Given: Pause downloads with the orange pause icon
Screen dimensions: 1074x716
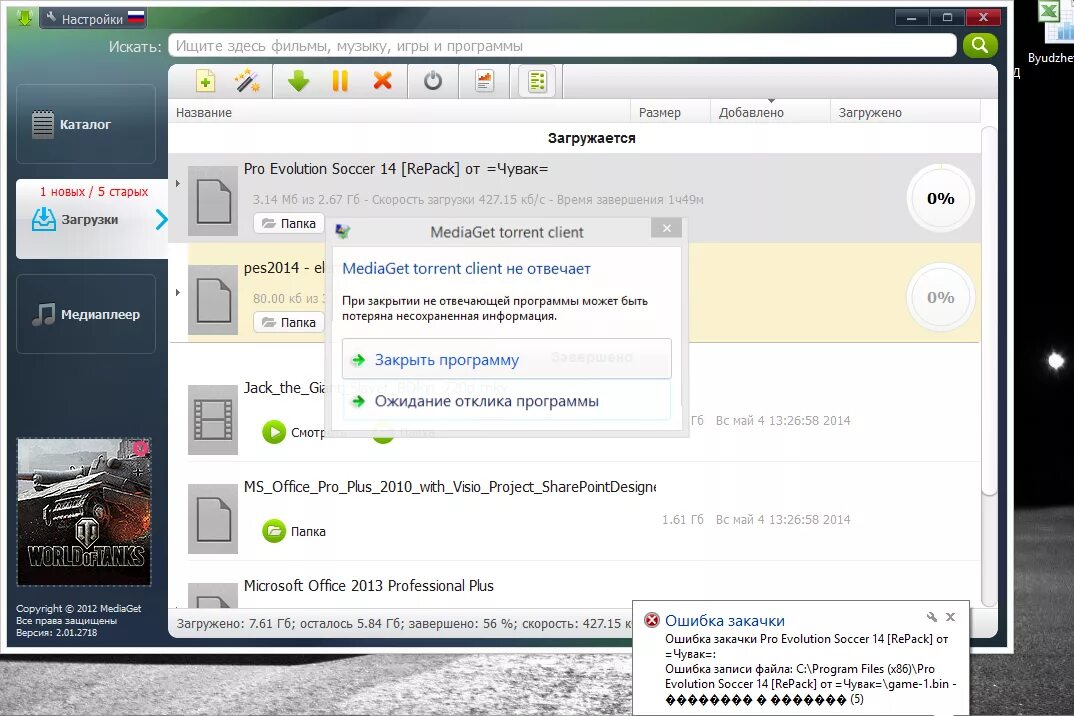Looking at the screenshot, I should point(340,82).
